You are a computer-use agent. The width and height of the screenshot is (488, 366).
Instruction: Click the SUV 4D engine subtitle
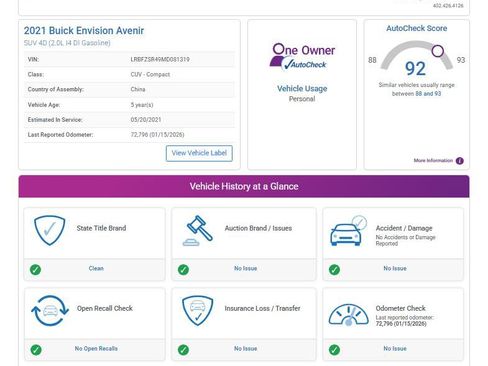click(x=67, y=43)
